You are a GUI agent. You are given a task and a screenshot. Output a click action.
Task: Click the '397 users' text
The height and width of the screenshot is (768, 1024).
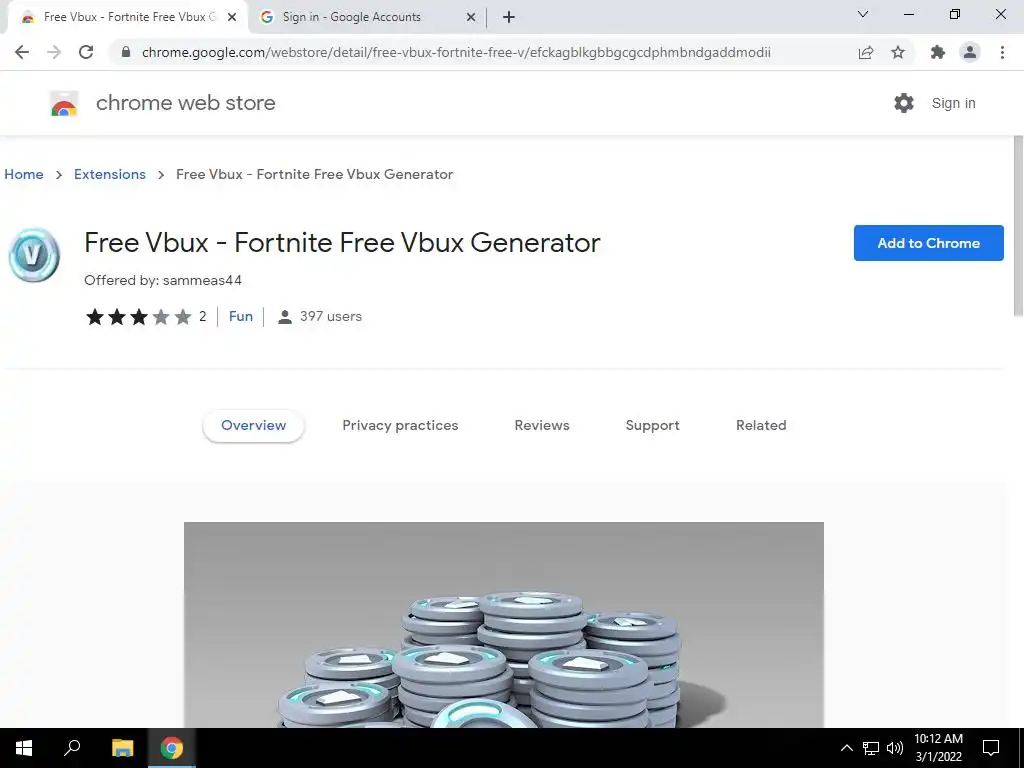330,316
